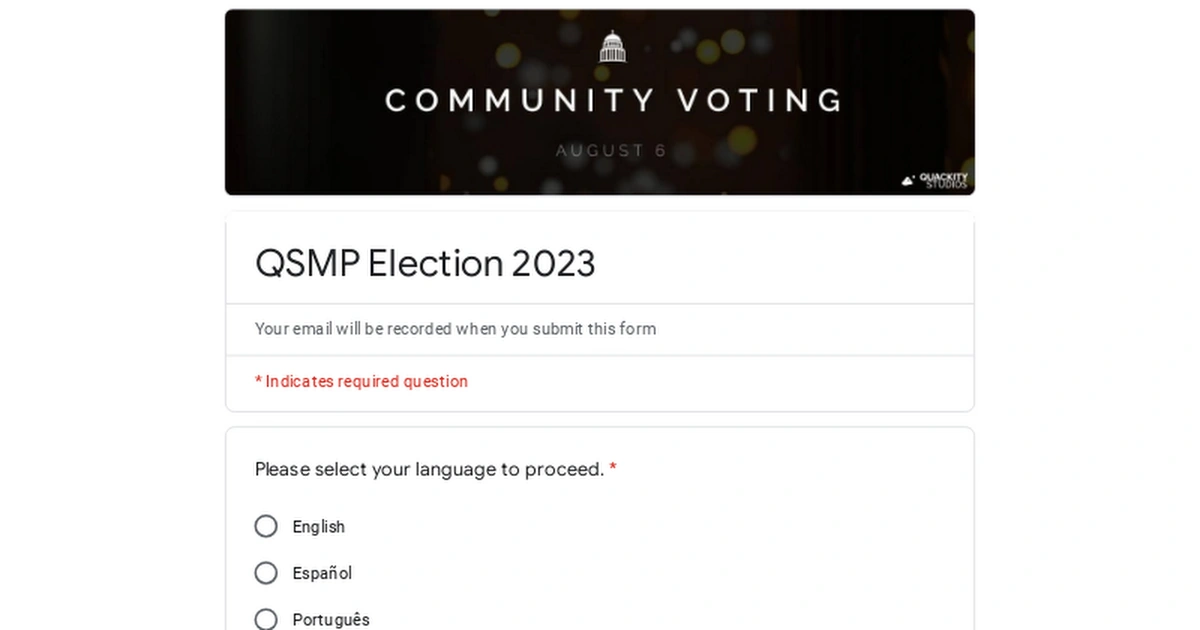Click the Quackity Studios logo
Screen dimensions: 1200x630
(938, 180)
